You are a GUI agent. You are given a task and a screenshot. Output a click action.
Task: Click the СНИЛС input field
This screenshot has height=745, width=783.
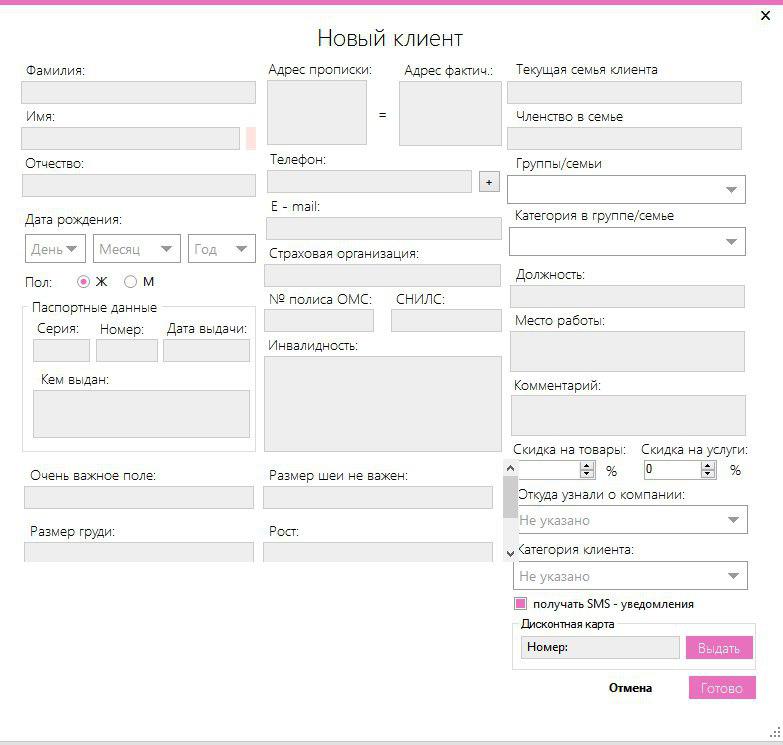pos(446,321)
